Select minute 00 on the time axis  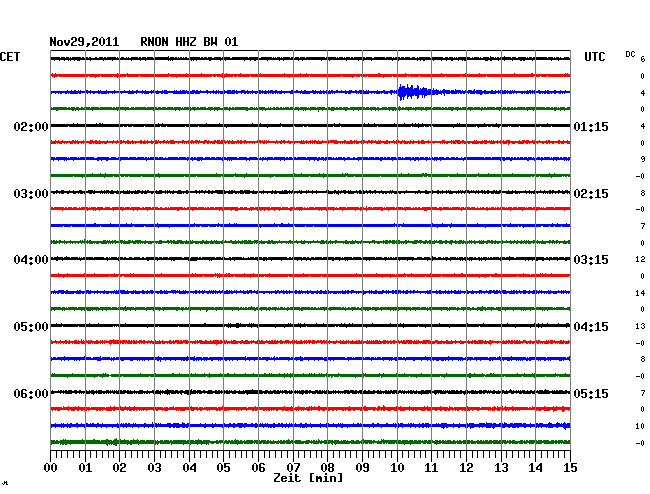click(51, 467)
